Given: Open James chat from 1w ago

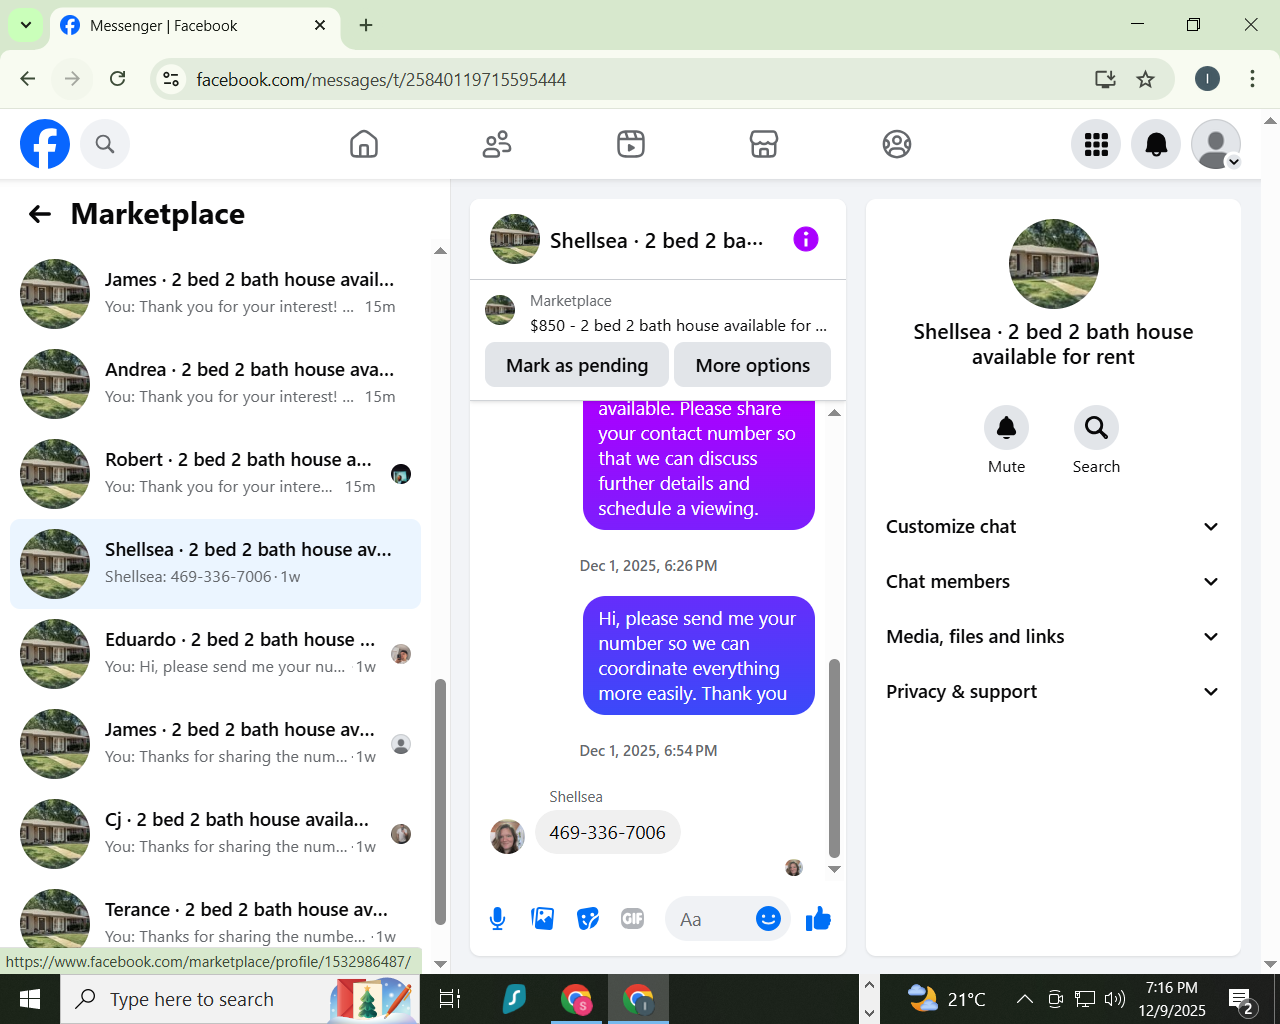Looking at the screenshot, I should pyautogui.click(x=215, y=744).
